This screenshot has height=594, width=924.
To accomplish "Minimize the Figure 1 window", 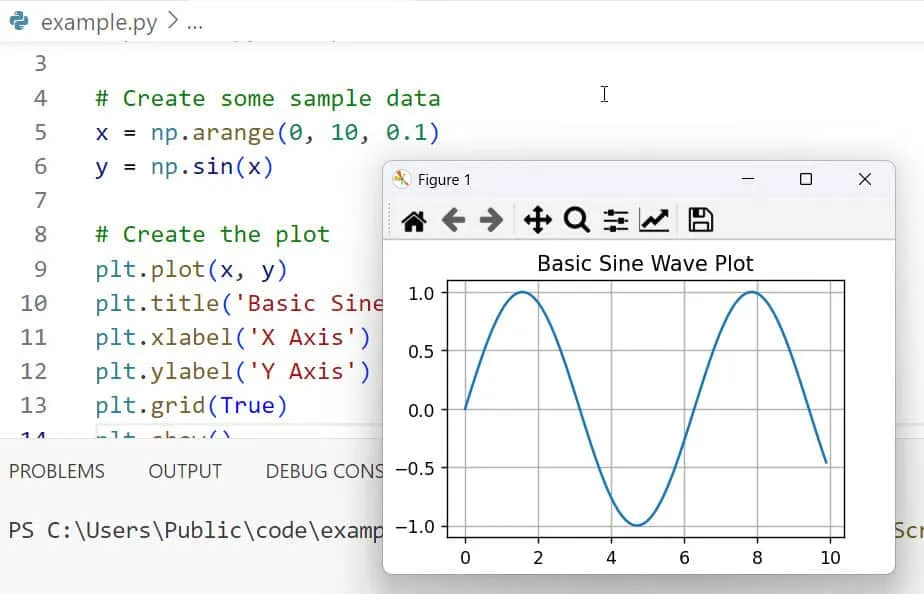I will pyautogui.click(x=747, y=179).
